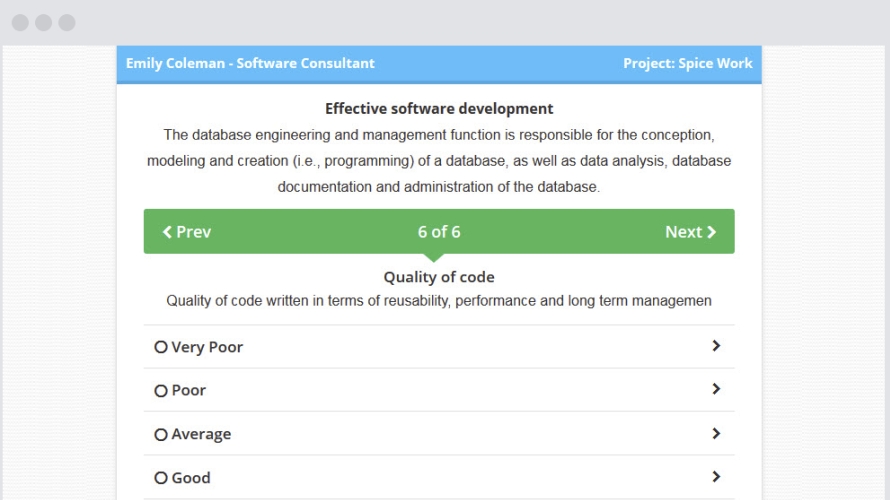890x500 pixels.
Task: Expand the Very Poor row chevron arrow
Action: coord(715,346)
